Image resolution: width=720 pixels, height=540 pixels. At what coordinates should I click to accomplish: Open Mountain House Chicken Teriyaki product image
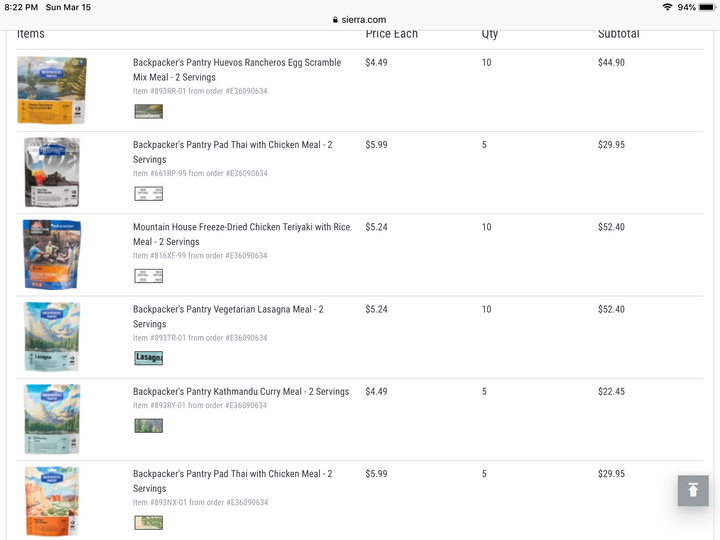[52, 254]
